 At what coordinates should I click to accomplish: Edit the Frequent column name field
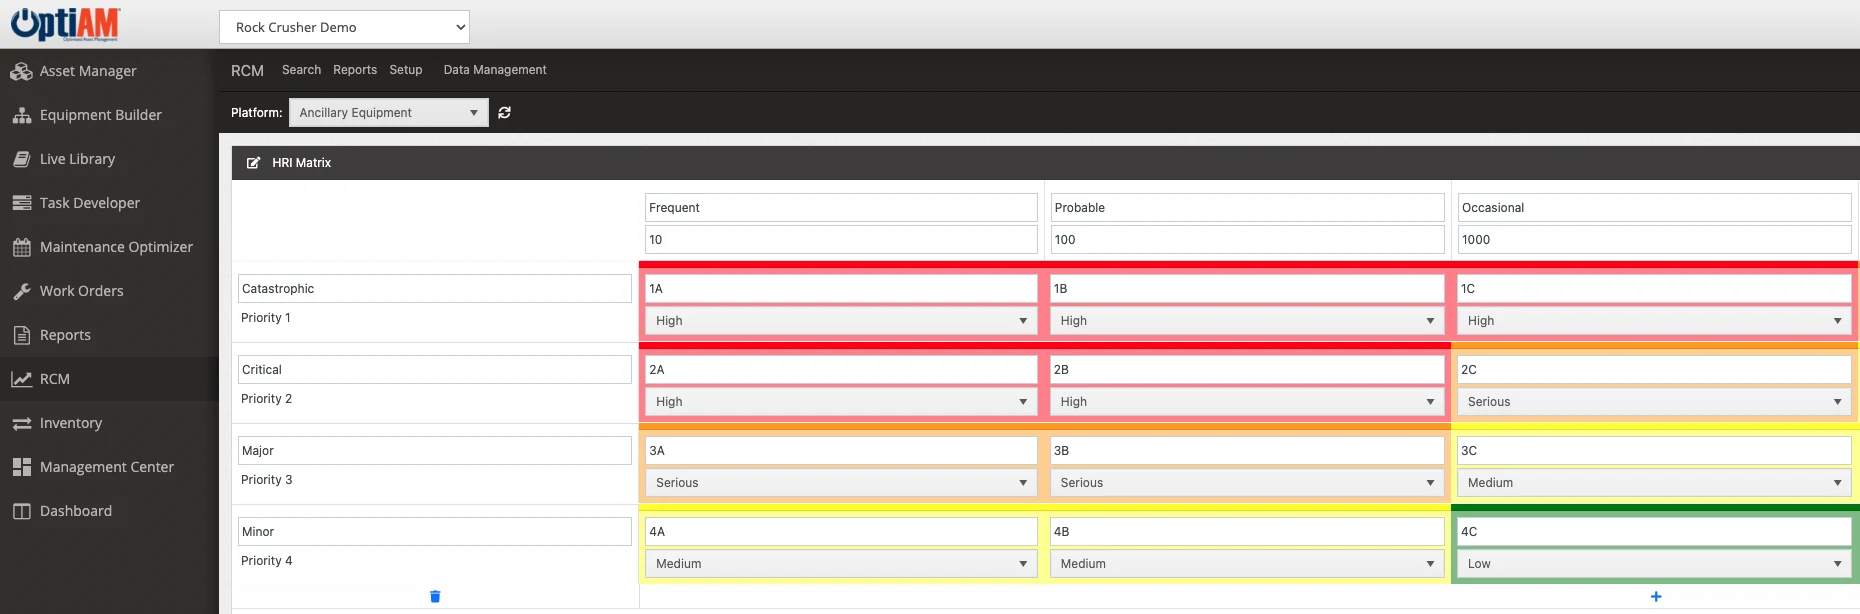point(841,208)
